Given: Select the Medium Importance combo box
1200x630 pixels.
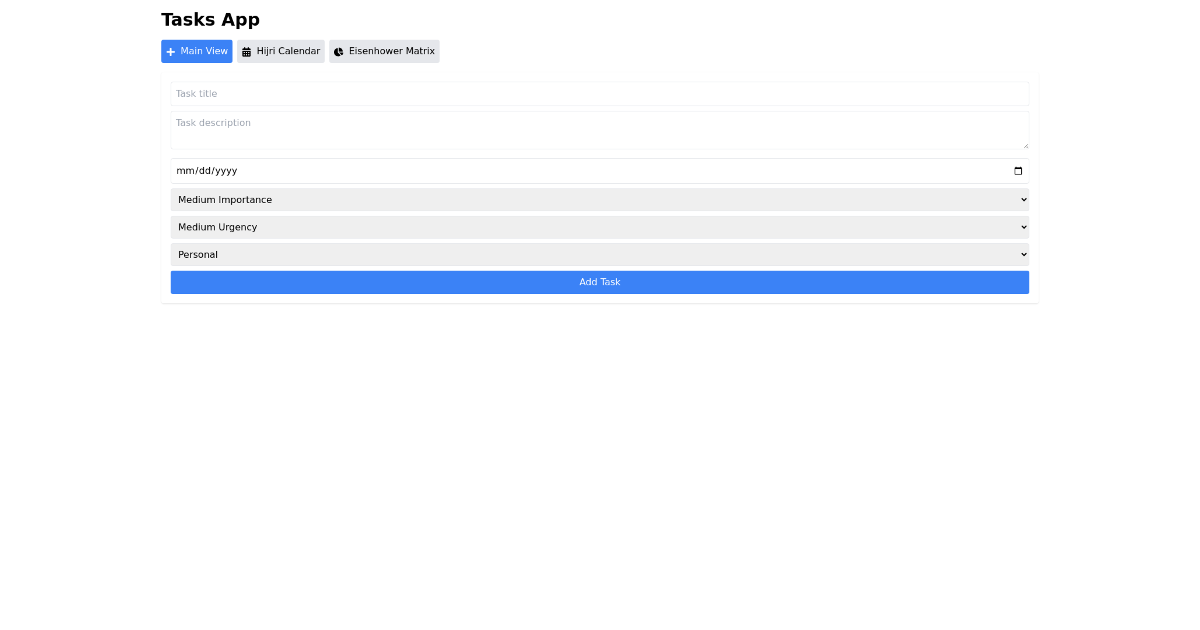Looking at the screenshot, I should (x=600, y=199).
